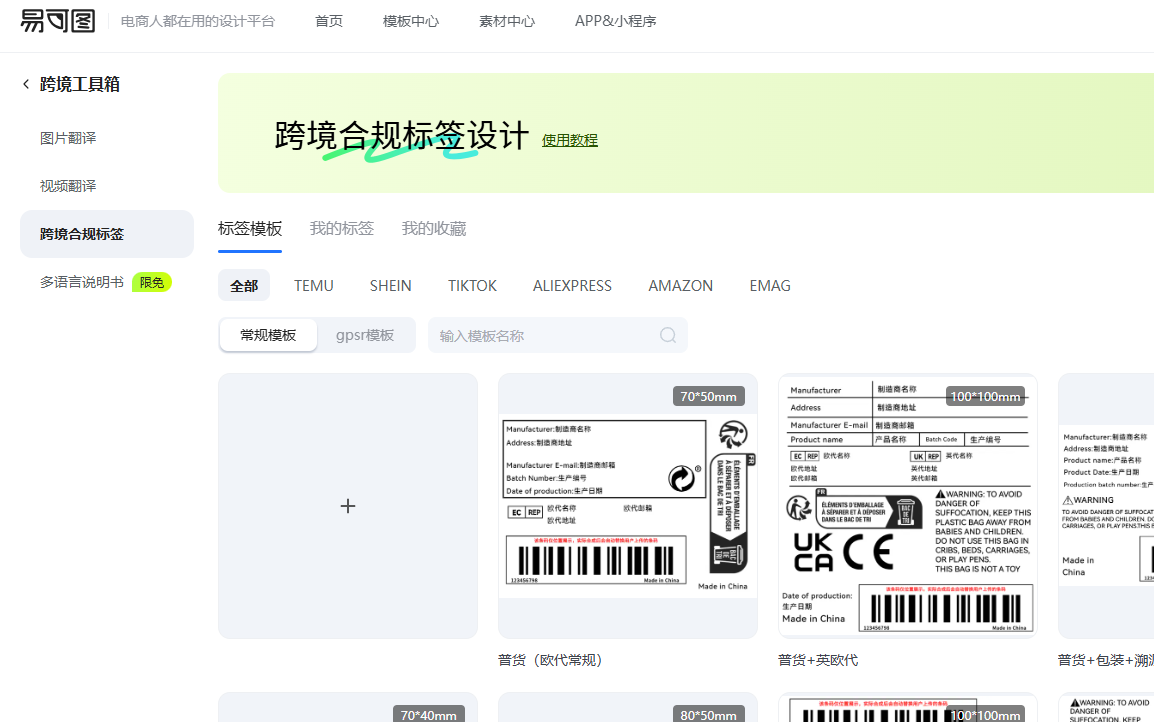Open the APP&小程序 nav item
This screenshot has height=722, width=1154.
coord(615,21)
